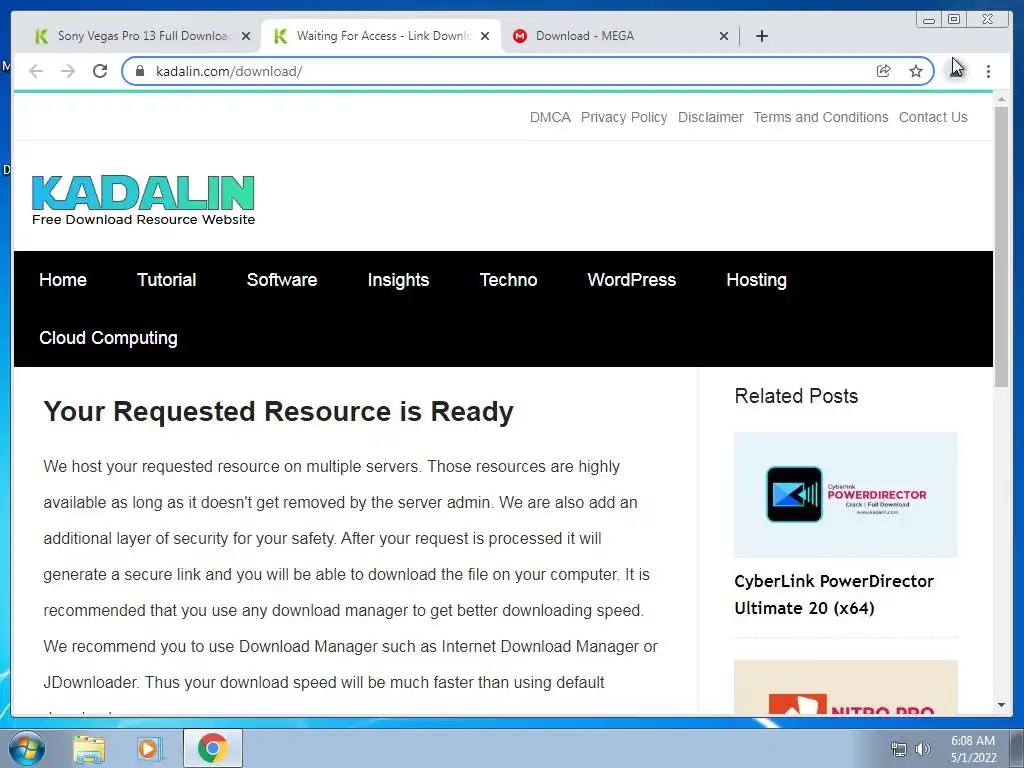
Task: Open Terms and Conditions link
Action: click(821, 118)
